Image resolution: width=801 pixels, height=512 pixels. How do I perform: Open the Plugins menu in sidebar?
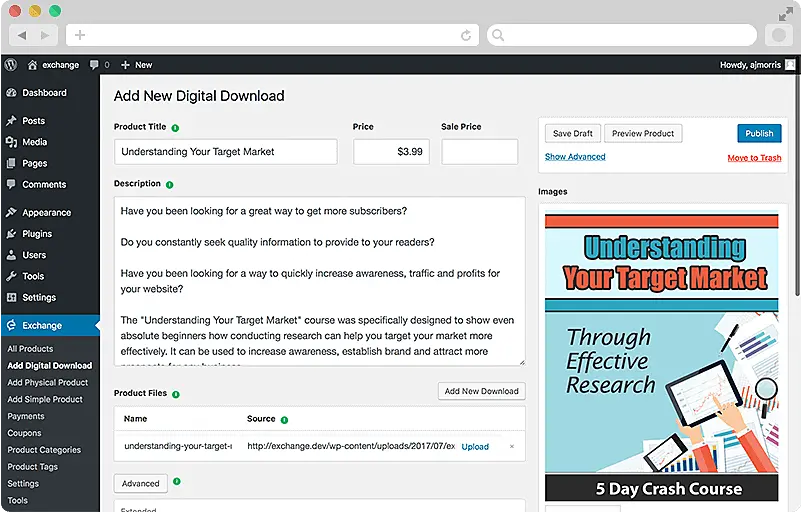pyautogui.click(x=37, y=234)
